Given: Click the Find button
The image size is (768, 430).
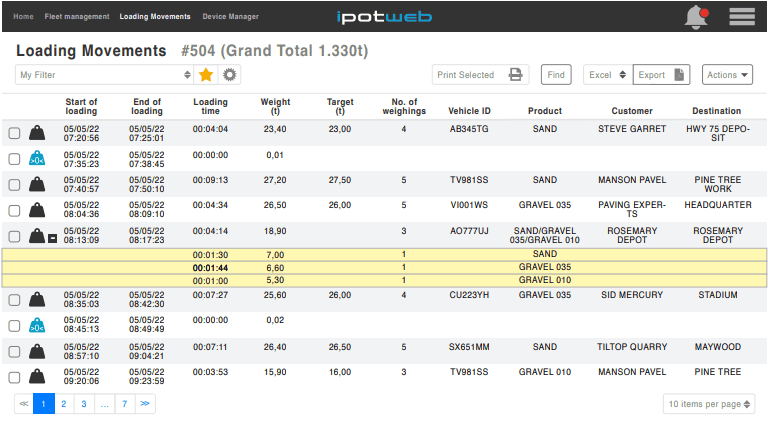Looking at the screenshot, I should coord(556,75).
